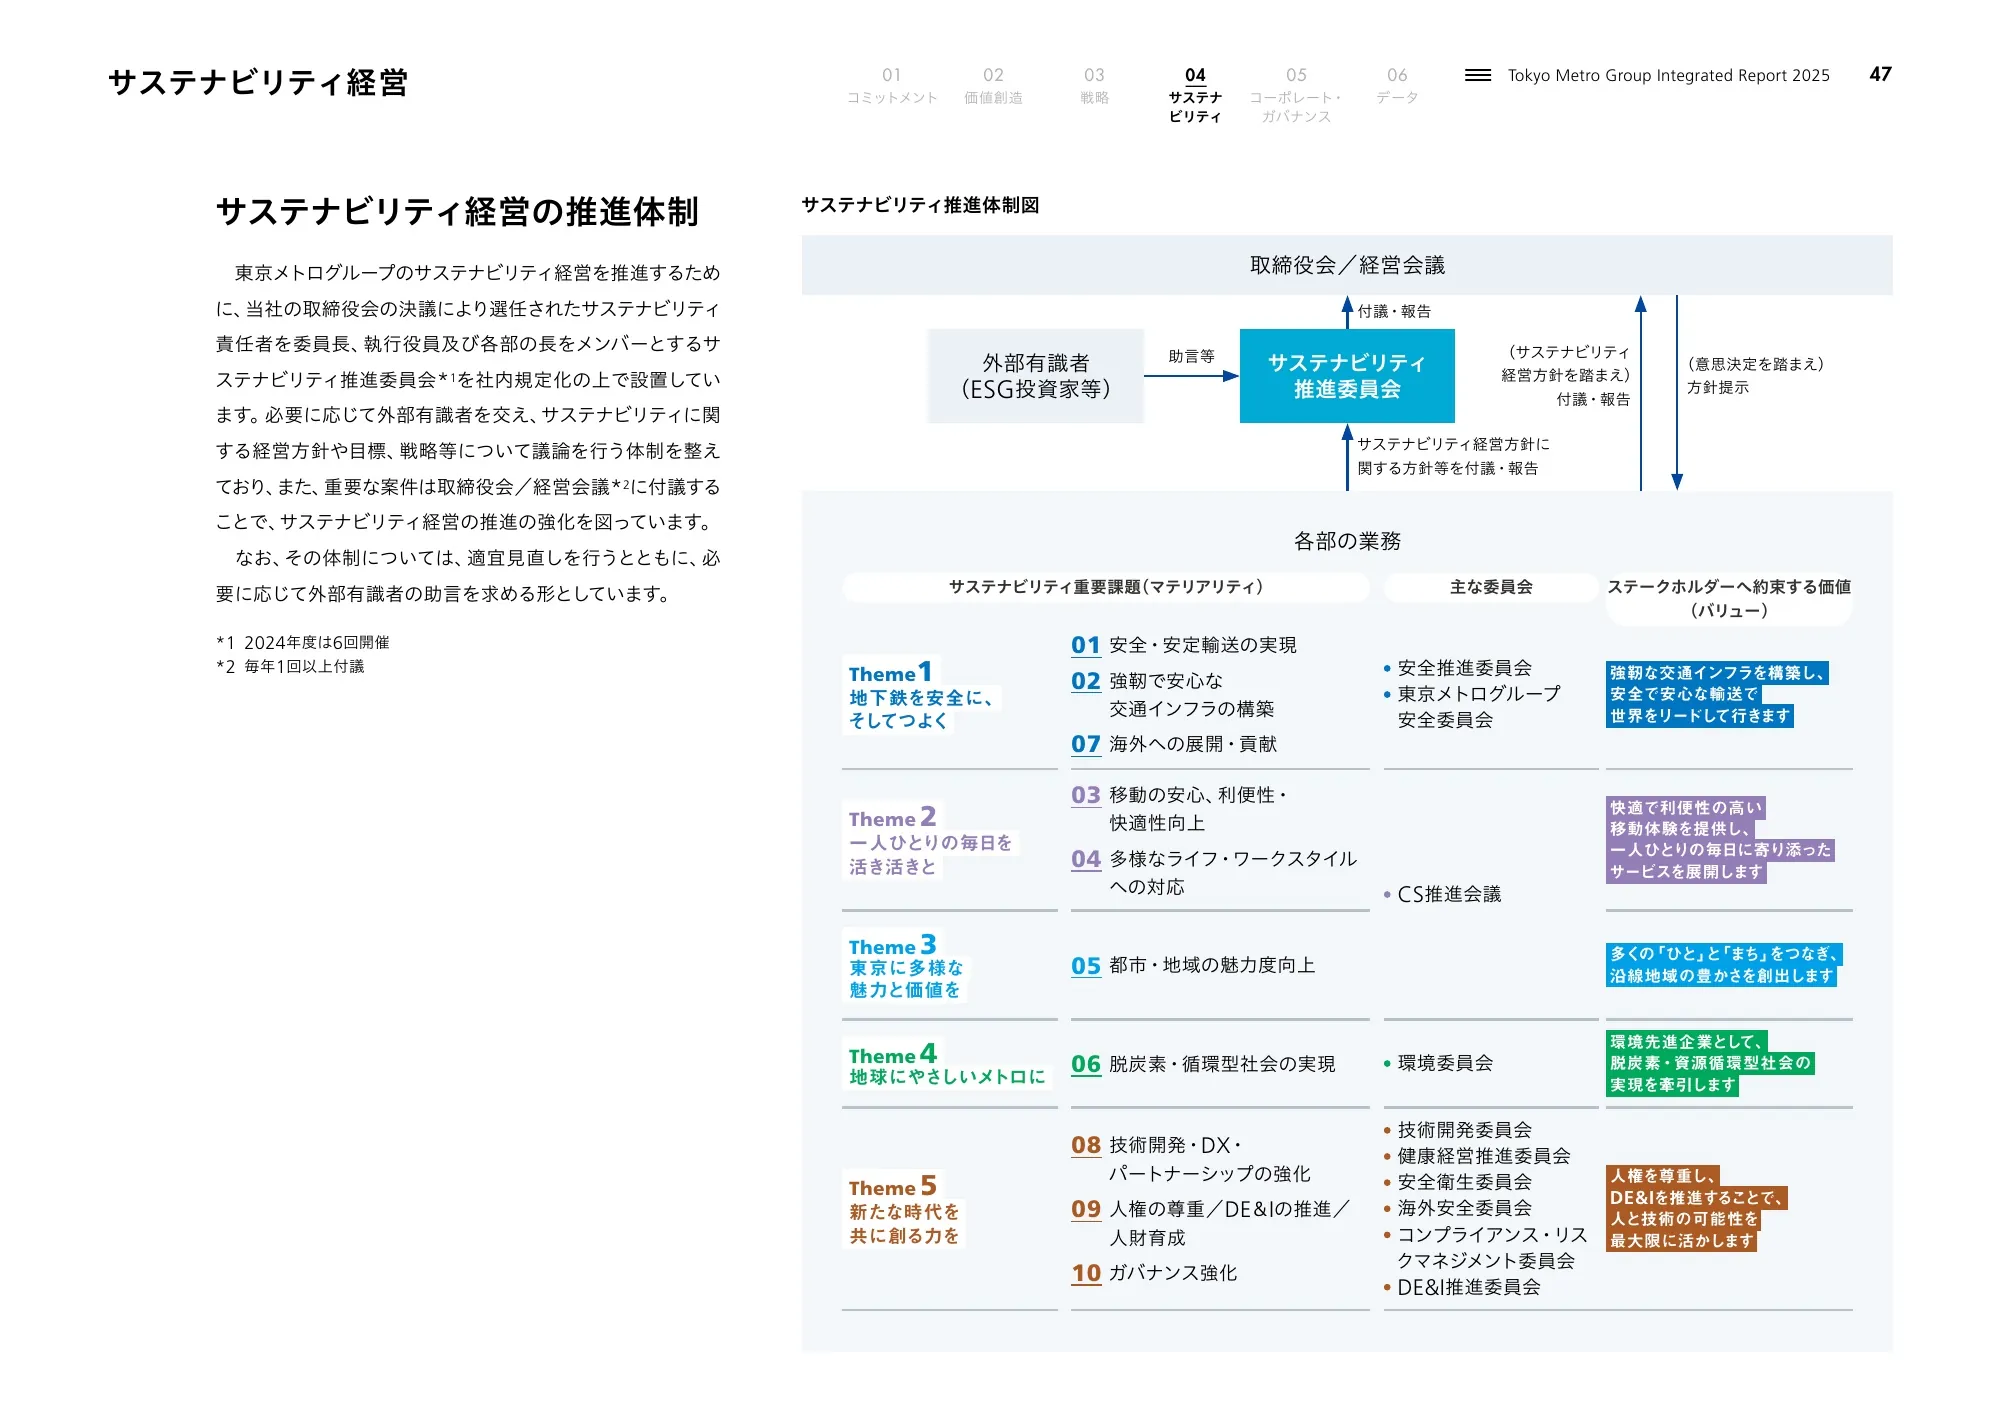Click the 取締役会／経営会議 box
The height and width of the screenshot is (1415, 2000).
[1347, 265]
